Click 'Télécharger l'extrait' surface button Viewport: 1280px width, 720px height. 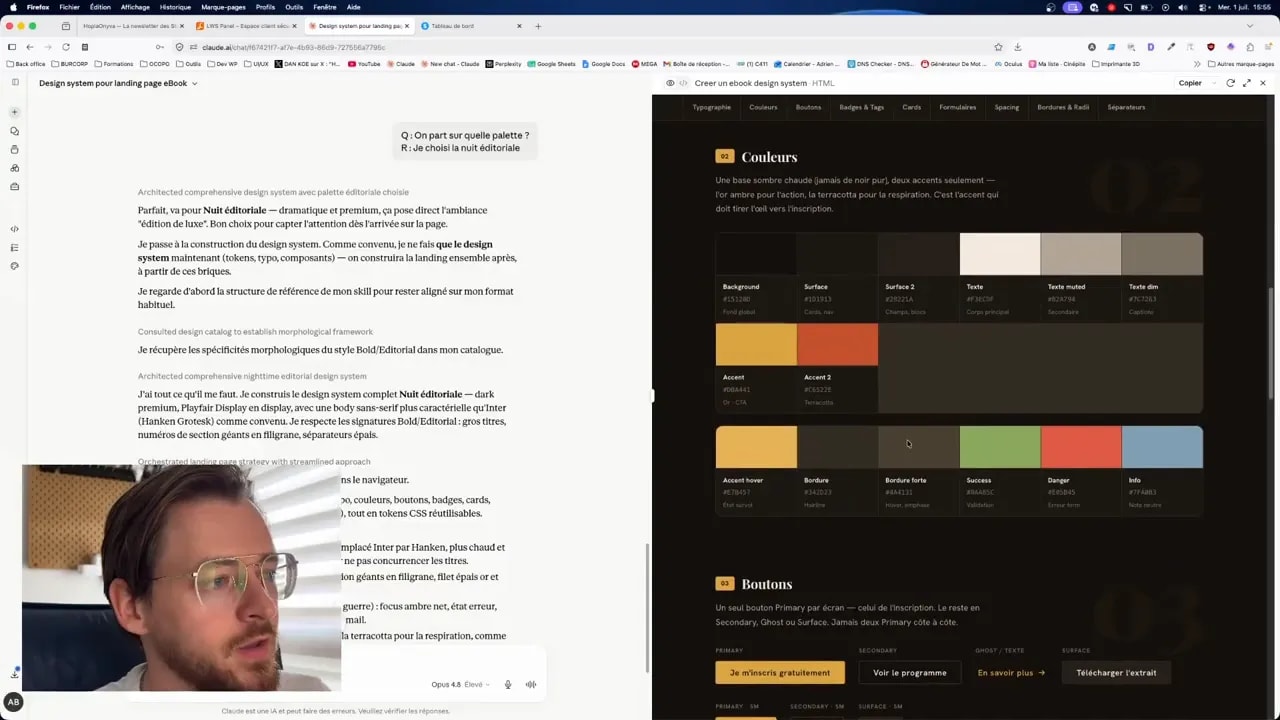click(1116, 673)
